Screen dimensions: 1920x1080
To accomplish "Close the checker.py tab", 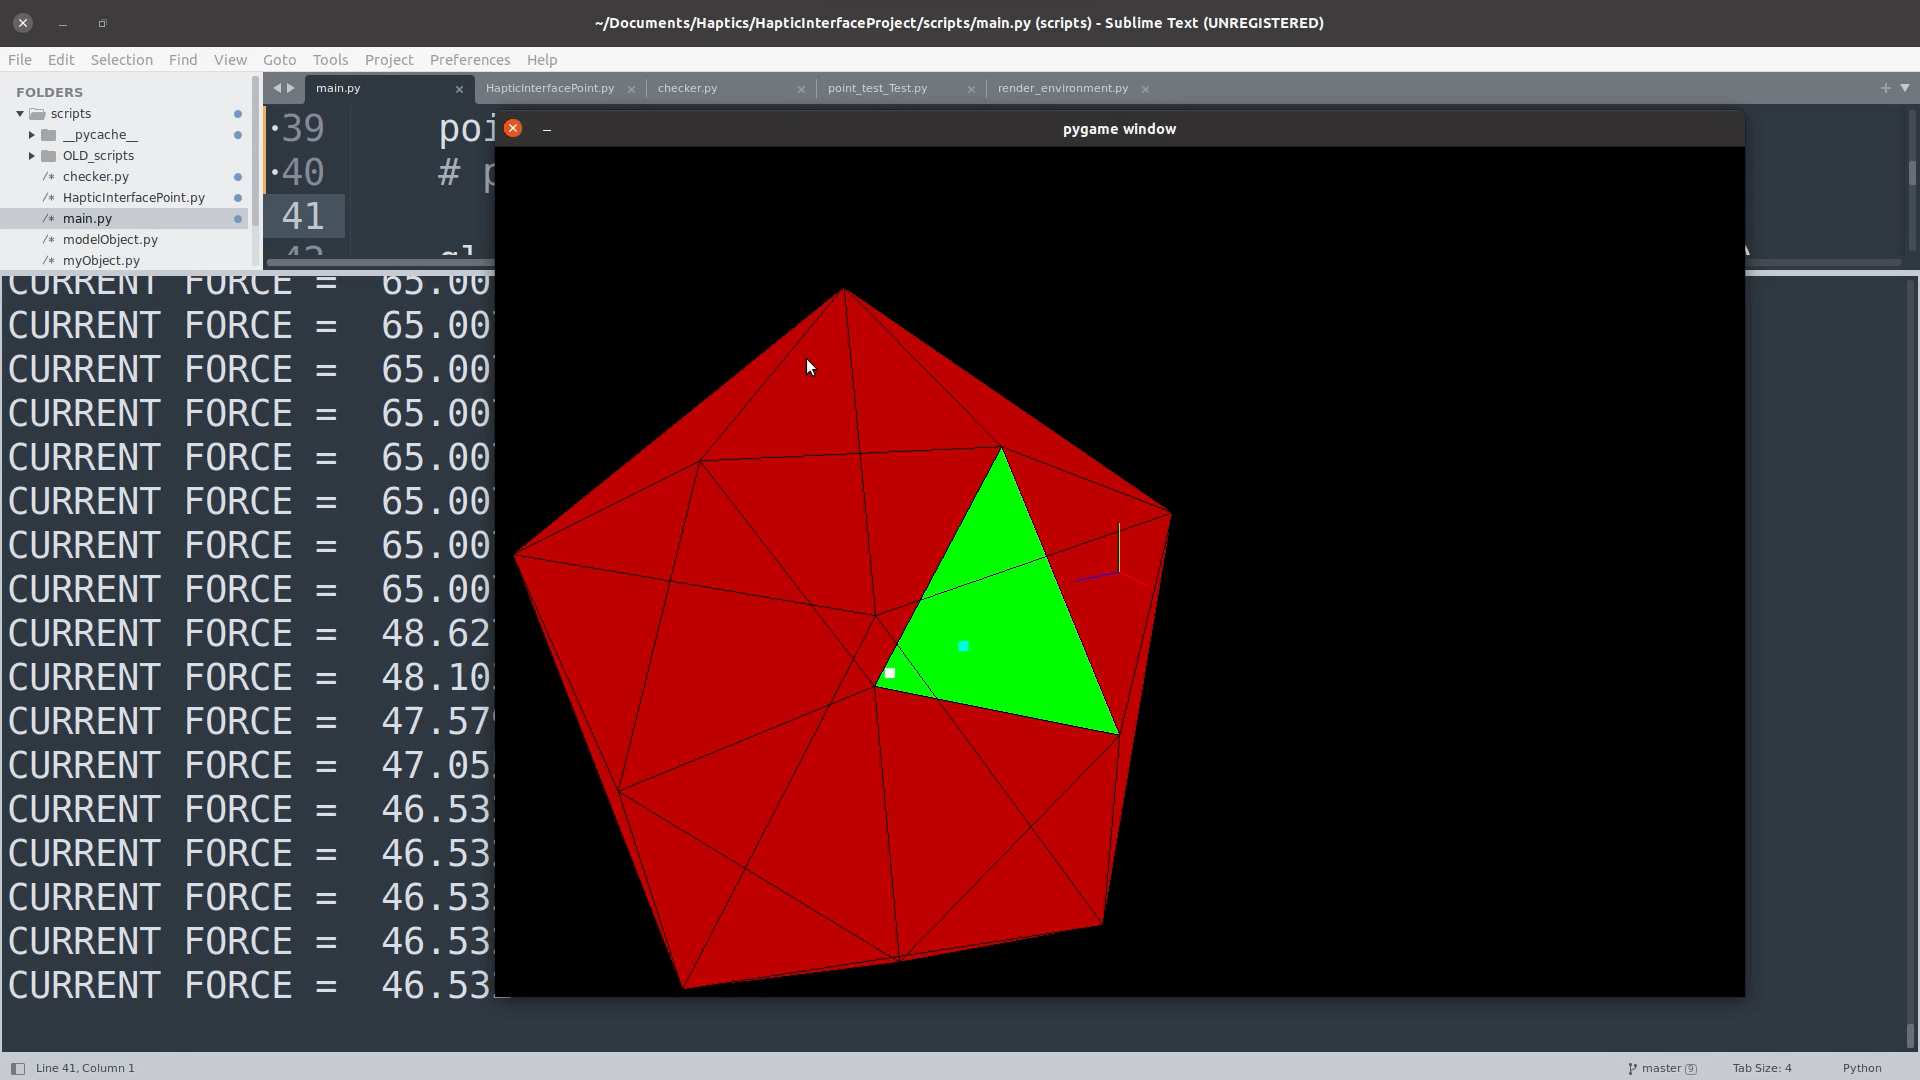I will pos(801,89).
